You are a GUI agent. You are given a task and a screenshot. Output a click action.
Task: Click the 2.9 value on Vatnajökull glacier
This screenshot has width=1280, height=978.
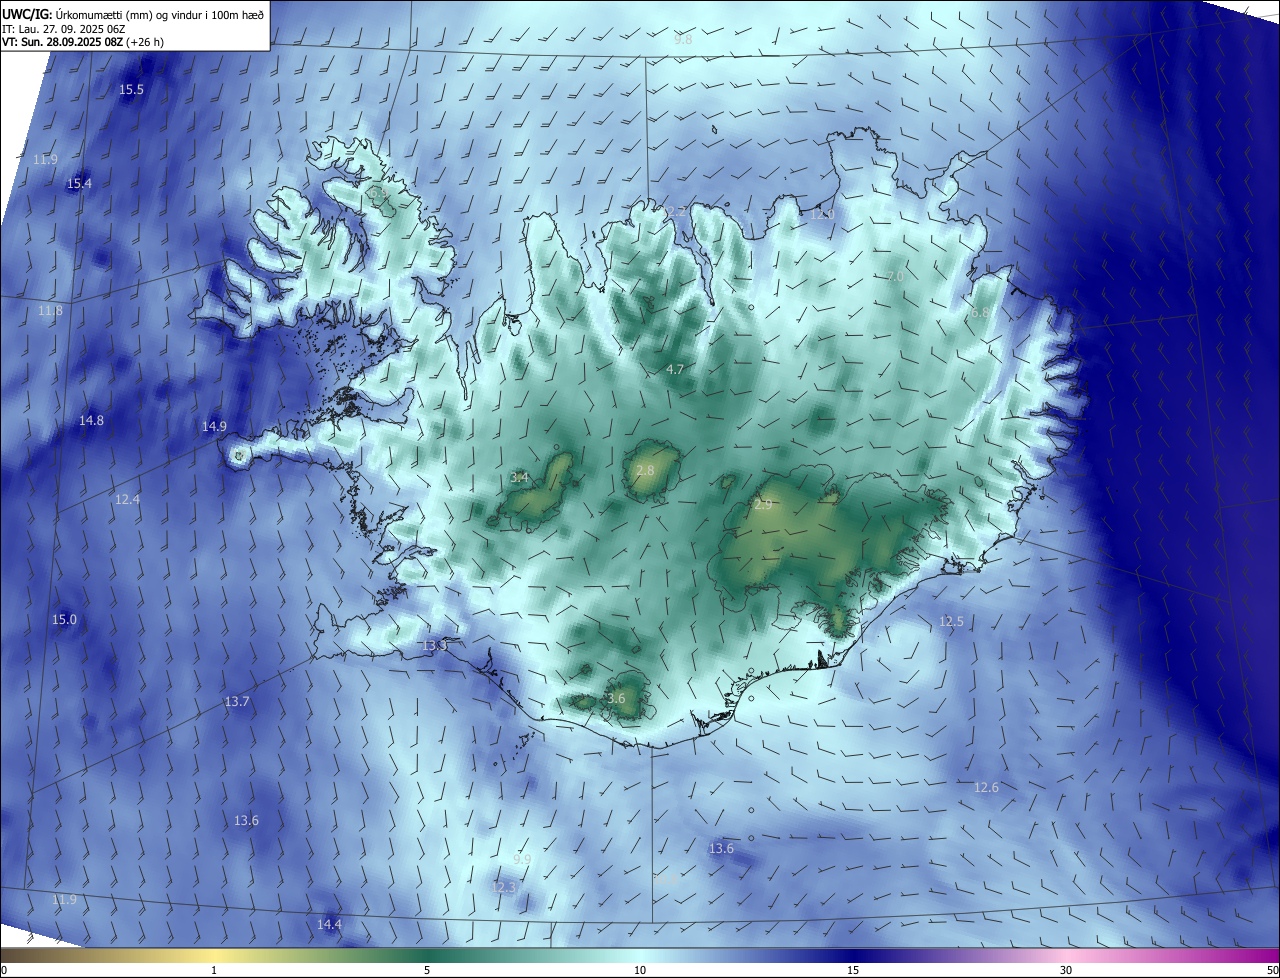(x=763, y=506)
